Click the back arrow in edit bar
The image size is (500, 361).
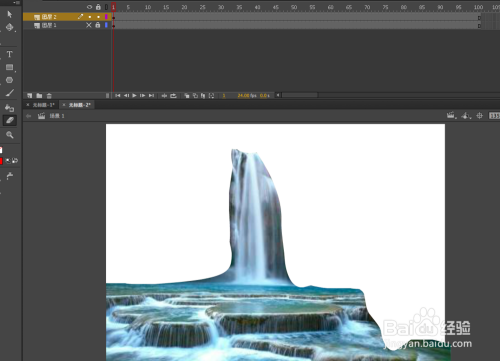(29, 116)
